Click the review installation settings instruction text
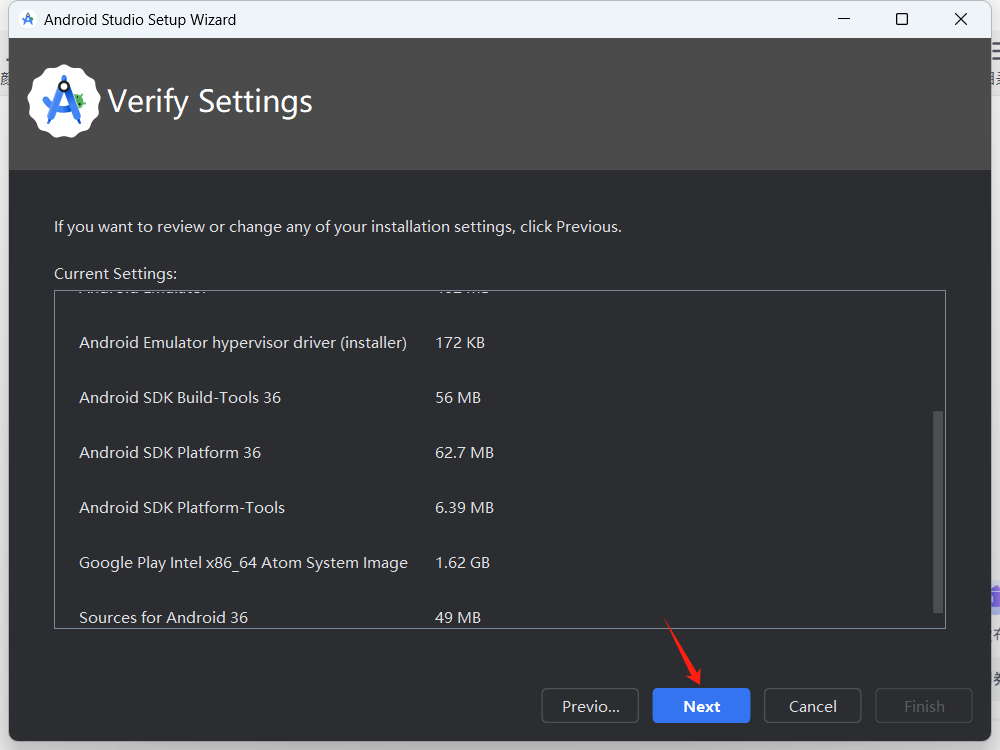 [337, 226]
